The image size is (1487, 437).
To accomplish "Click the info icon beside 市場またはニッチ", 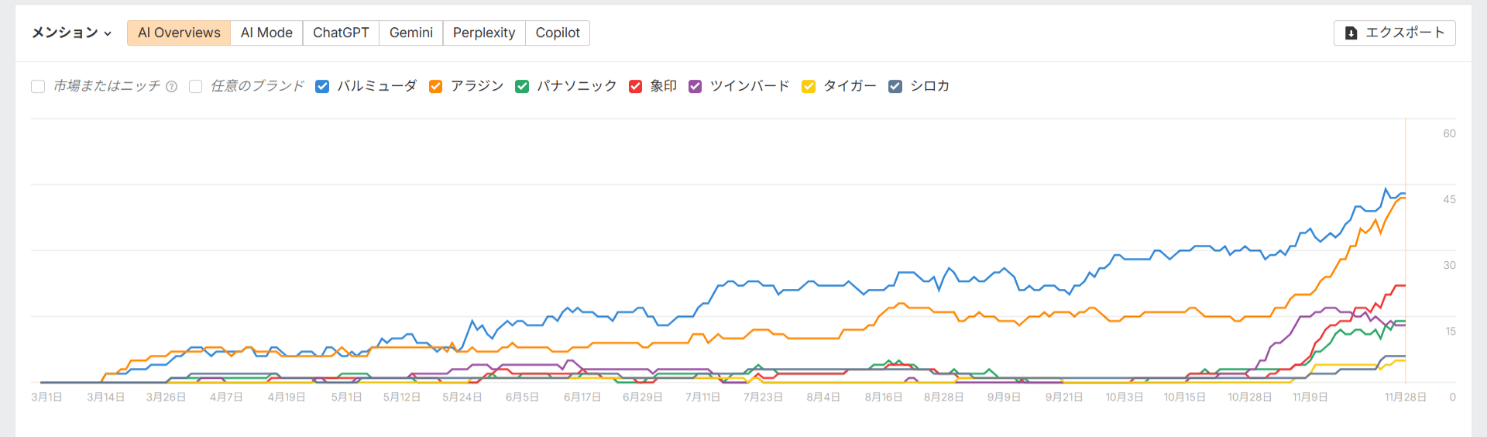I will pyautogui.click(x=171, y=86).
